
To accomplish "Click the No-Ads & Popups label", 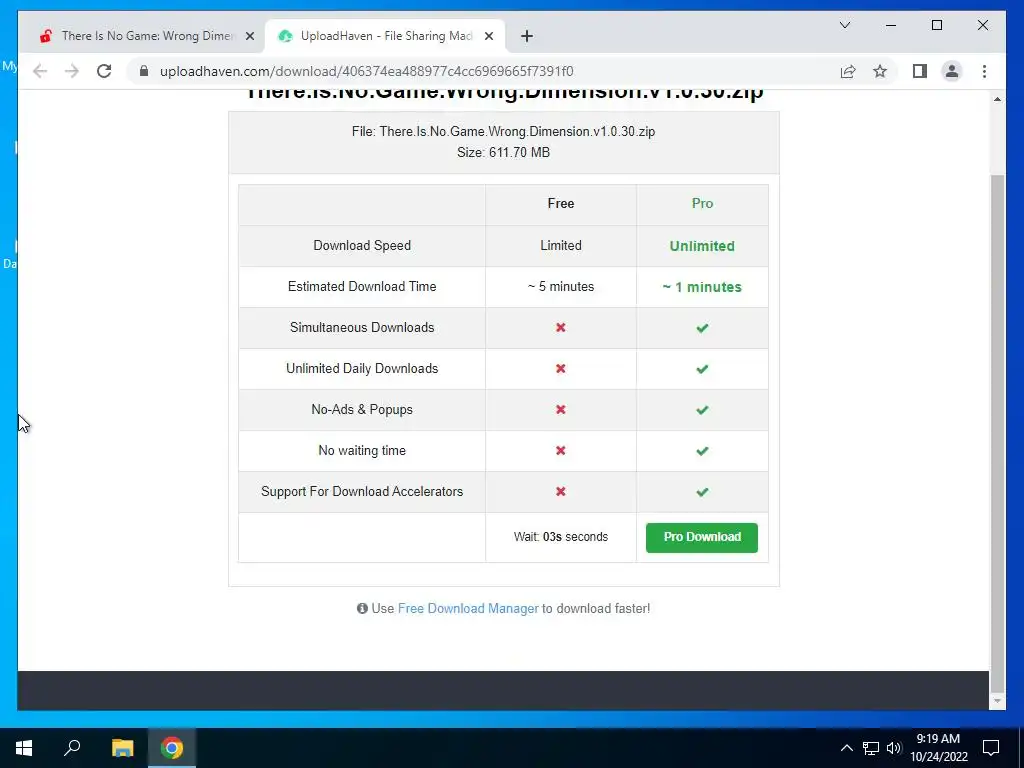I will [362, 409].
